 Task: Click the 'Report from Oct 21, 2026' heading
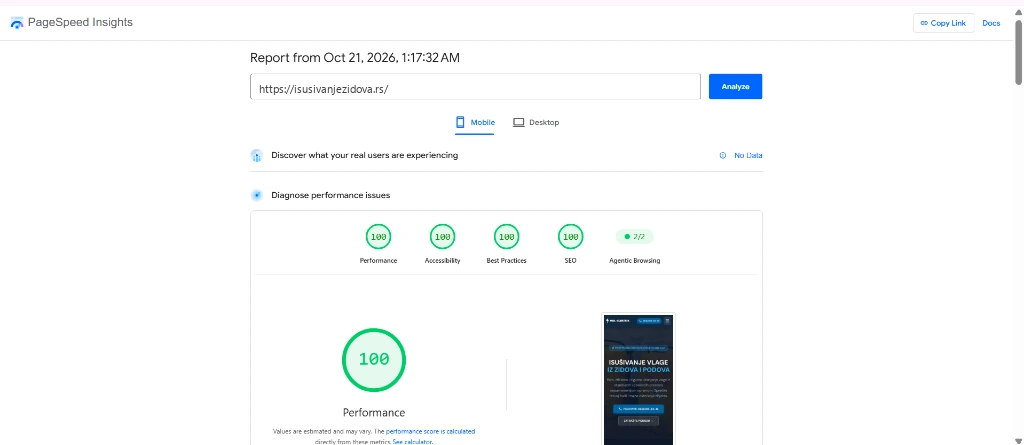[x=355, y=58]
